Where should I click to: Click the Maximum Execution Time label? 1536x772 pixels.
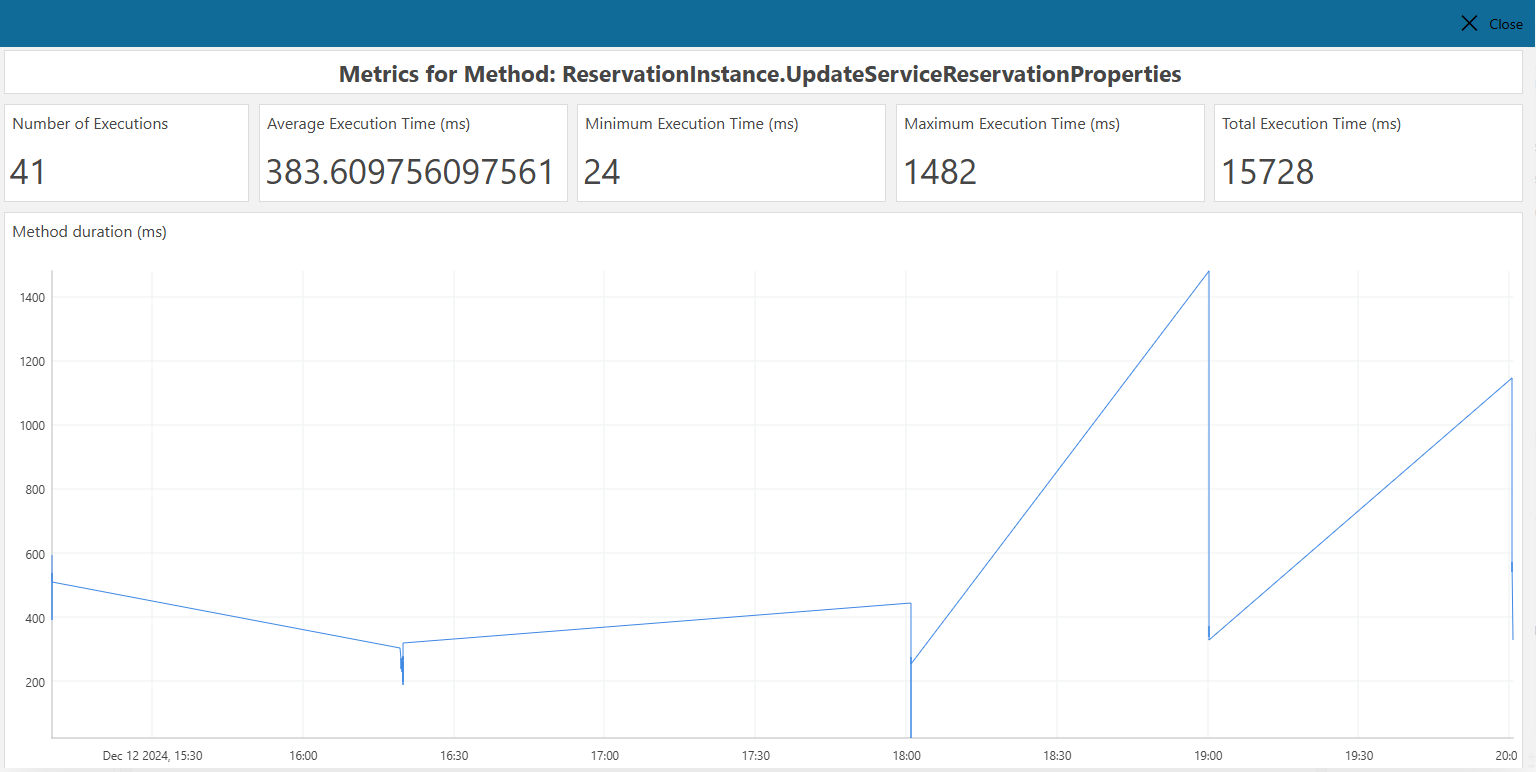coord(1012,124)
